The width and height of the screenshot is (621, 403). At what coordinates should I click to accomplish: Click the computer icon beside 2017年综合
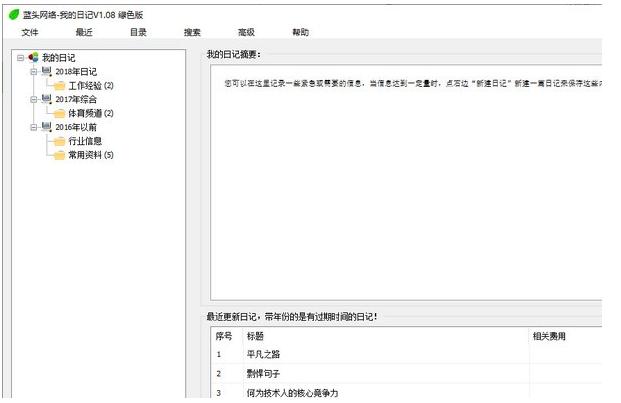click(47, 99)
